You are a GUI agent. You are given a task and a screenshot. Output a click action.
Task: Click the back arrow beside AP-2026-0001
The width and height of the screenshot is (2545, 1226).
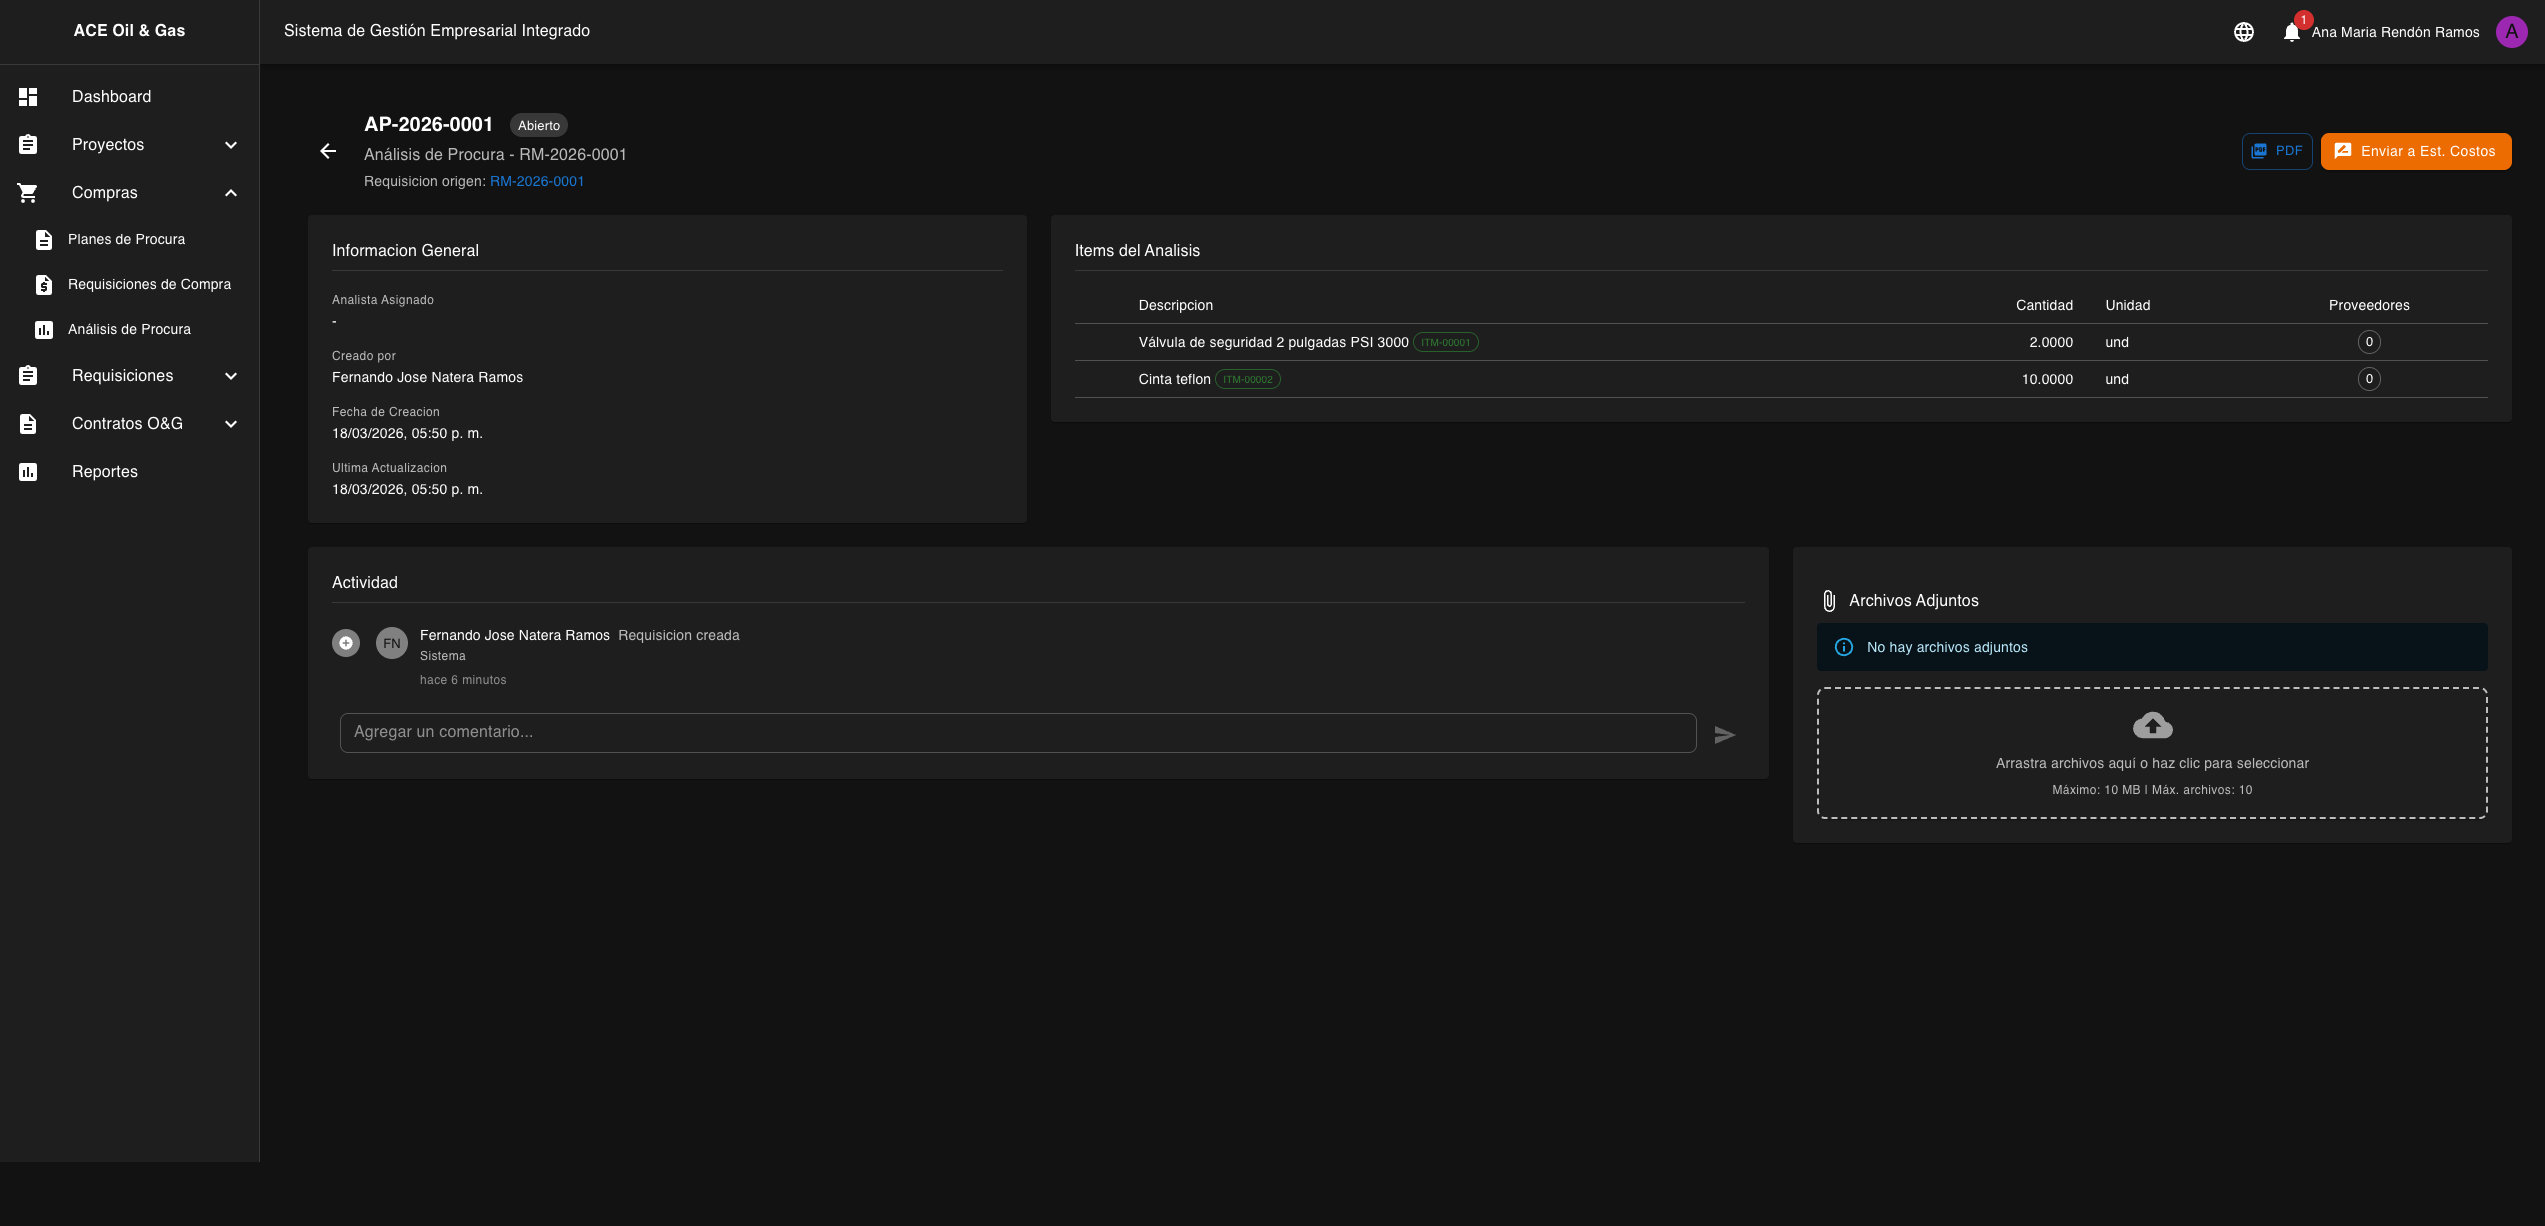tap(328, 151)
